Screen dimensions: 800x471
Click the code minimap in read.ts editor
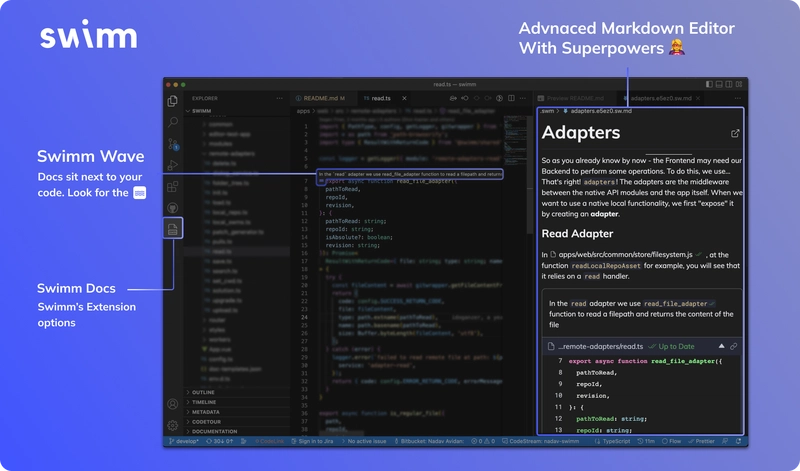pos(515,140)
